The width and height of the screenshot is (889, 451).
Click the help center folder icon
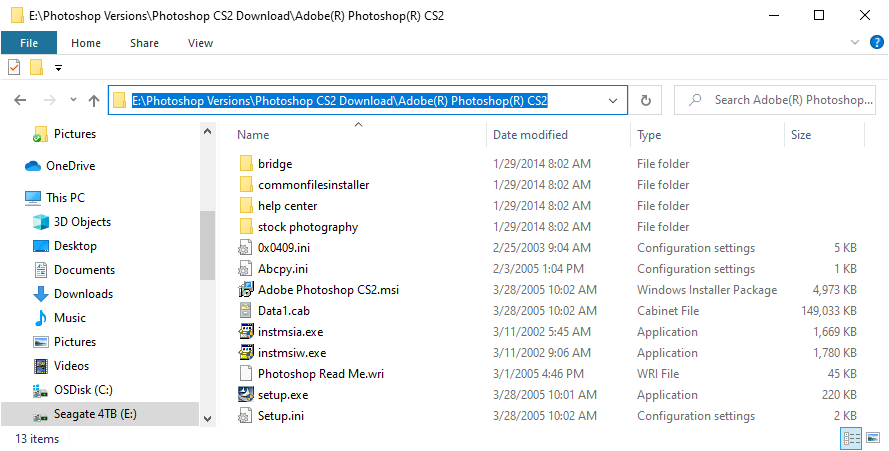pyautogui.click(x=245, y=206)
